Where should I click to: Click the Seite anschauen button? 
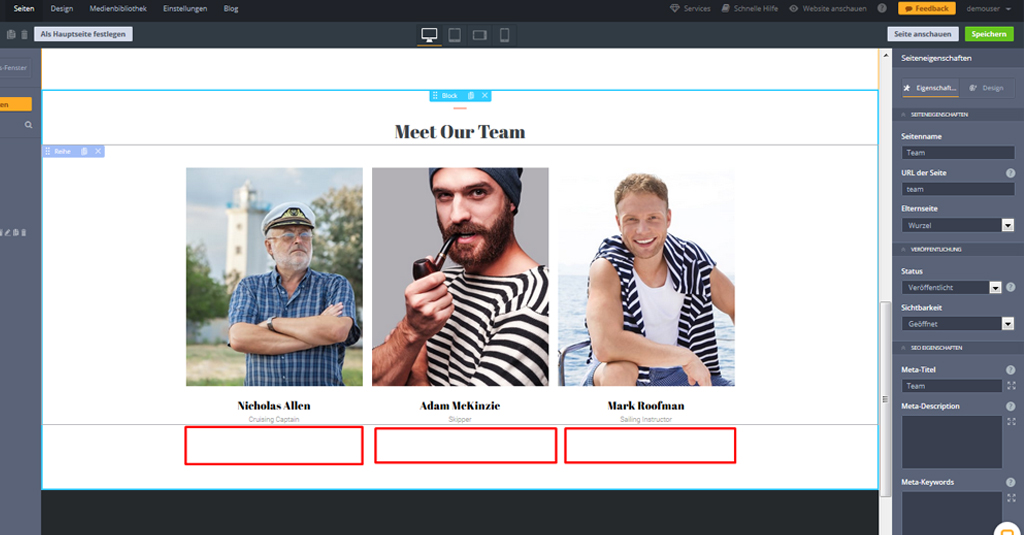tap(922, 34)
